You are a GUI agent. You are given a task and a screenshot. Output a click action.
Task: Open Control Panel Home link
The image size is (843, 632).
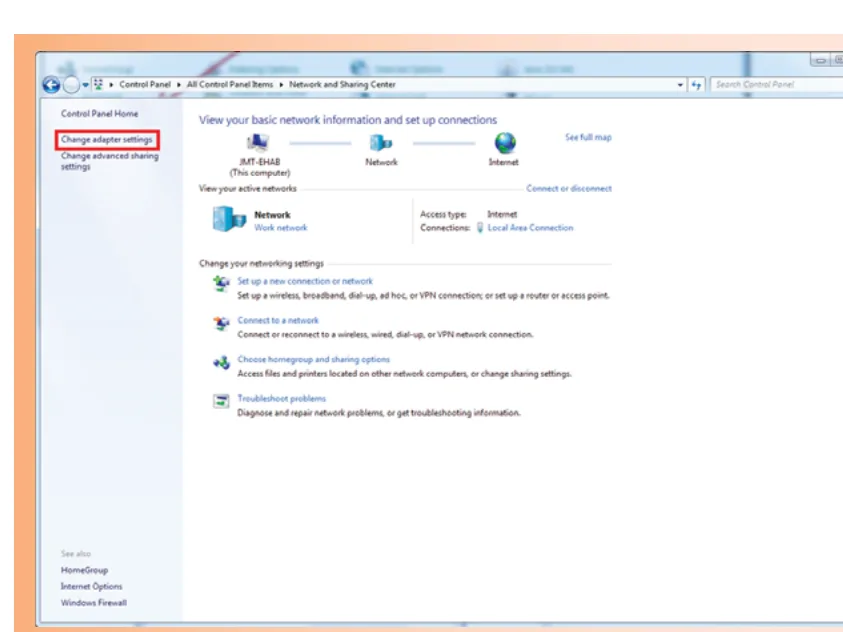99,113
